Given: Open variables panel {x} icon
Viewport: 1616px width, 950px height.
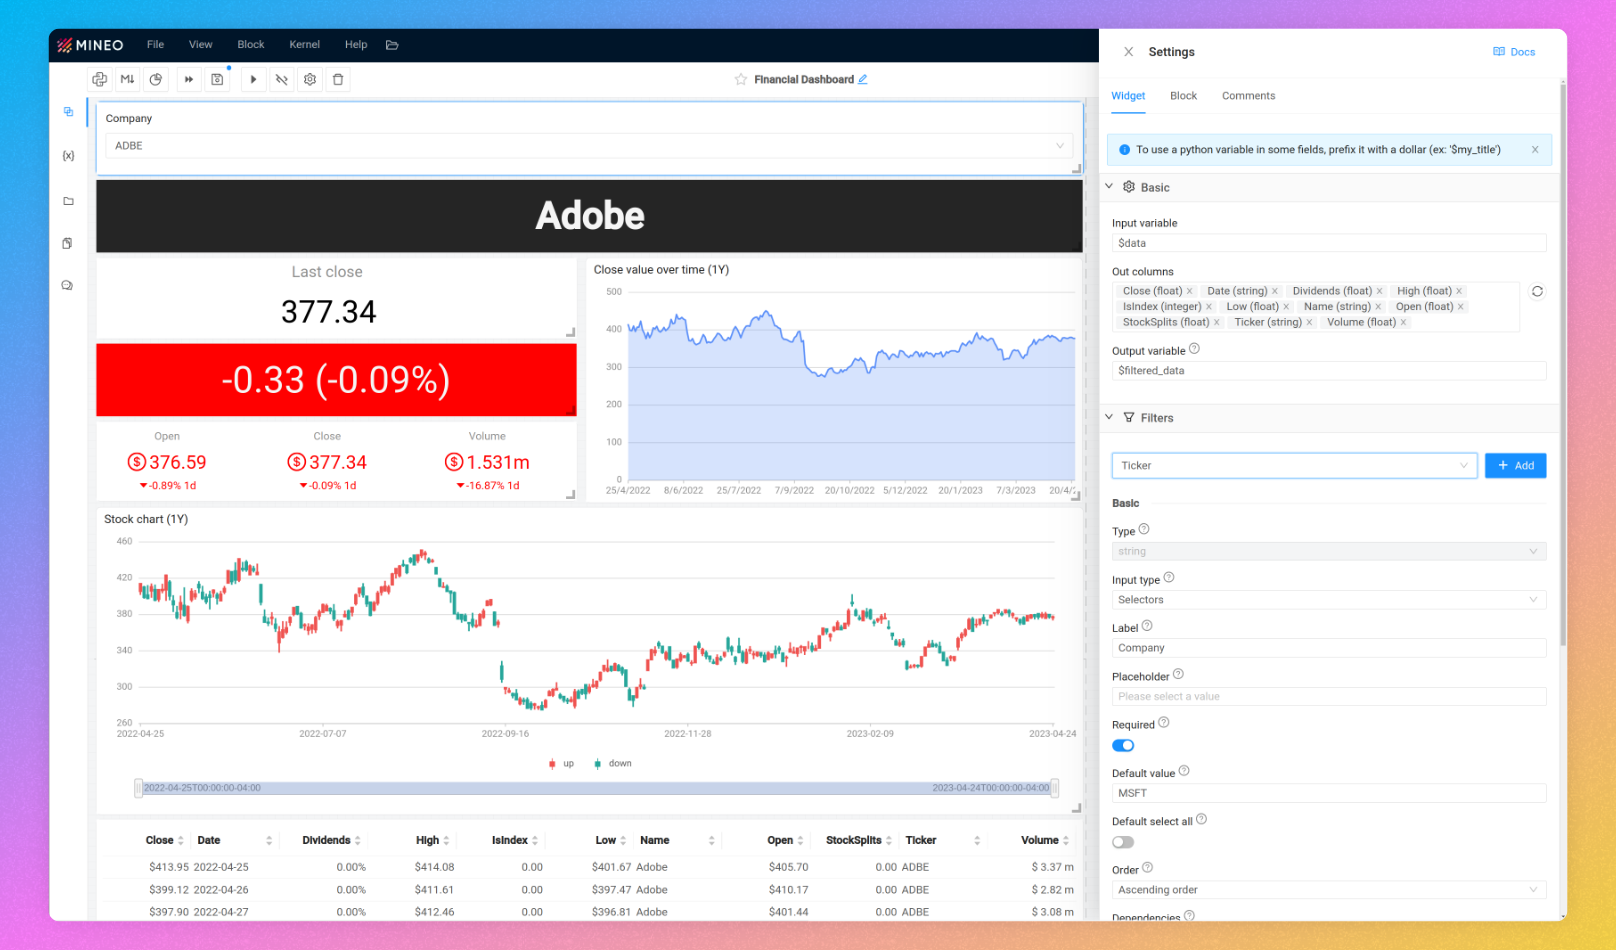Looking at the screenshot, I should [68, 156].
